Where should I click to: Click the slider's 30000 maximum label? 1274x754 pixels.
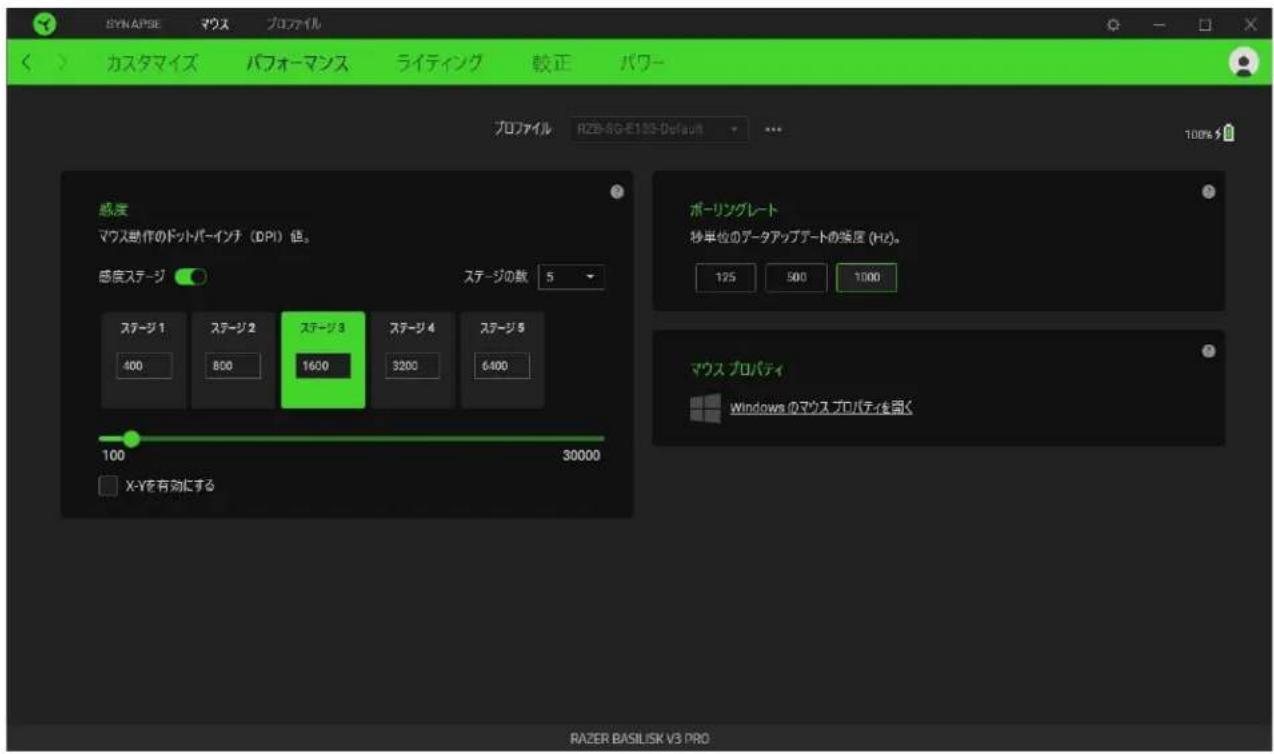pos(581,455)
